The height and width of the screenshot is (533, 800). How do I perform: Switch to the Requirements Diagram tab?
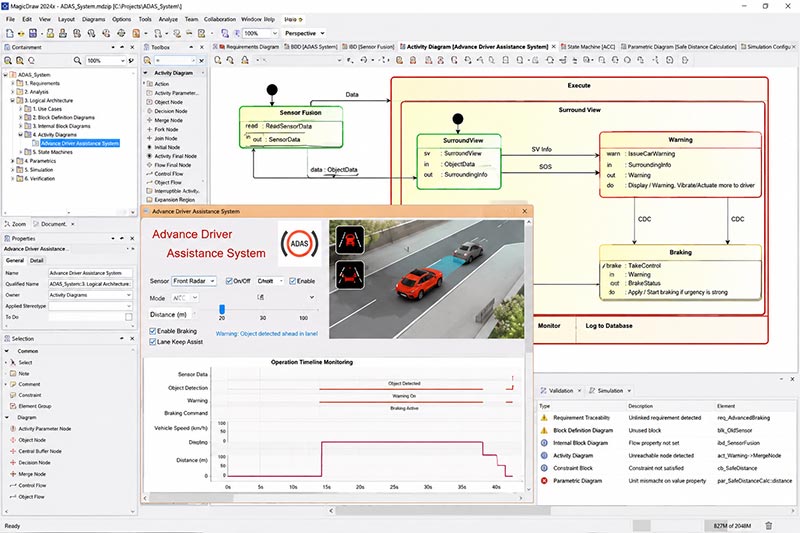click(247, 46)
